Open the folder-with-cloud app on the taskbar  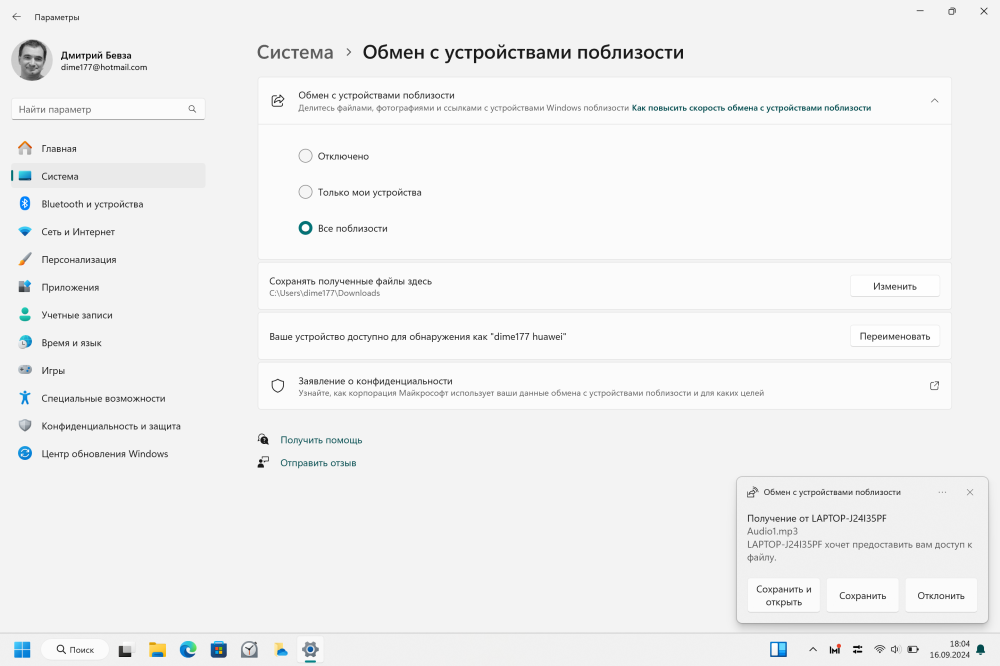(x=281, y=649)
